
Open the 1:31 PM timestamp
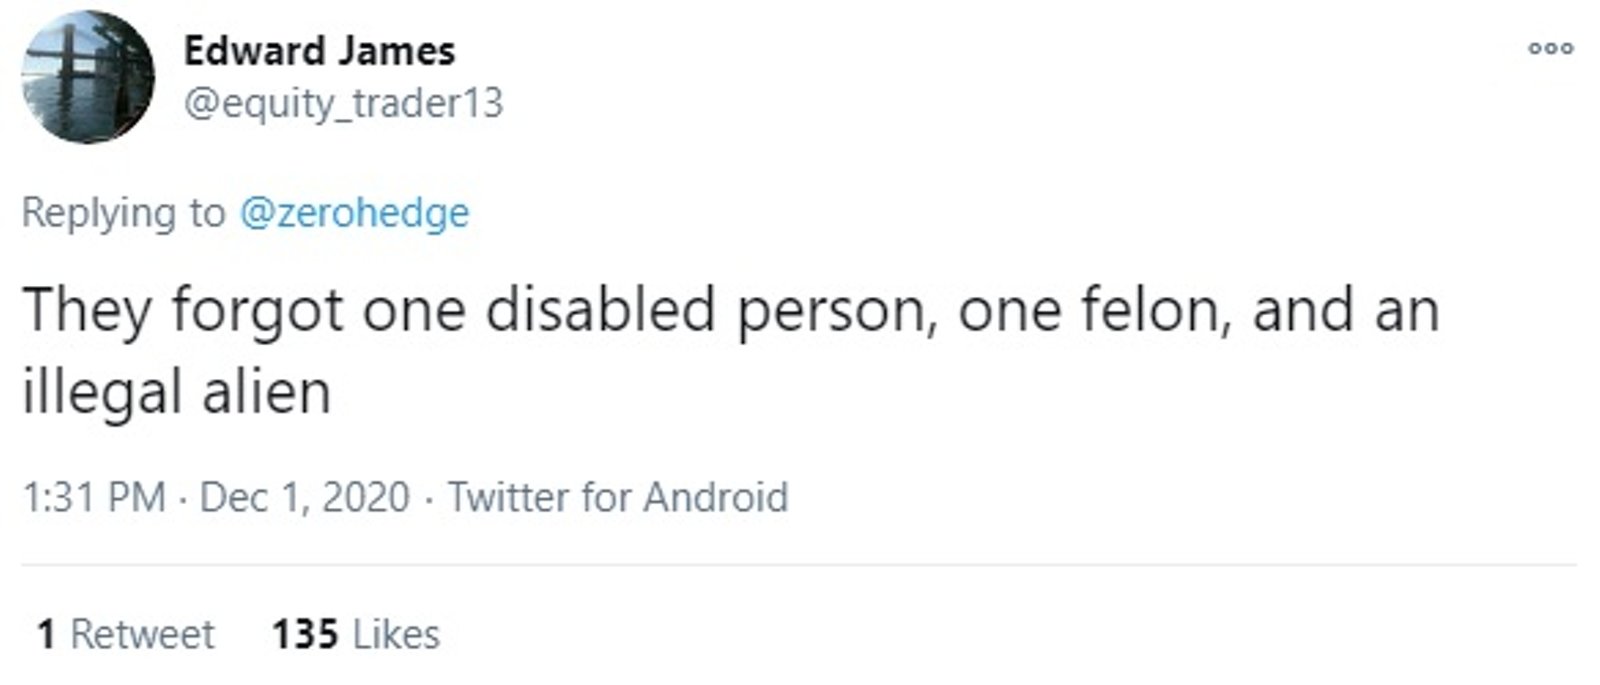(x=94, y=497)
